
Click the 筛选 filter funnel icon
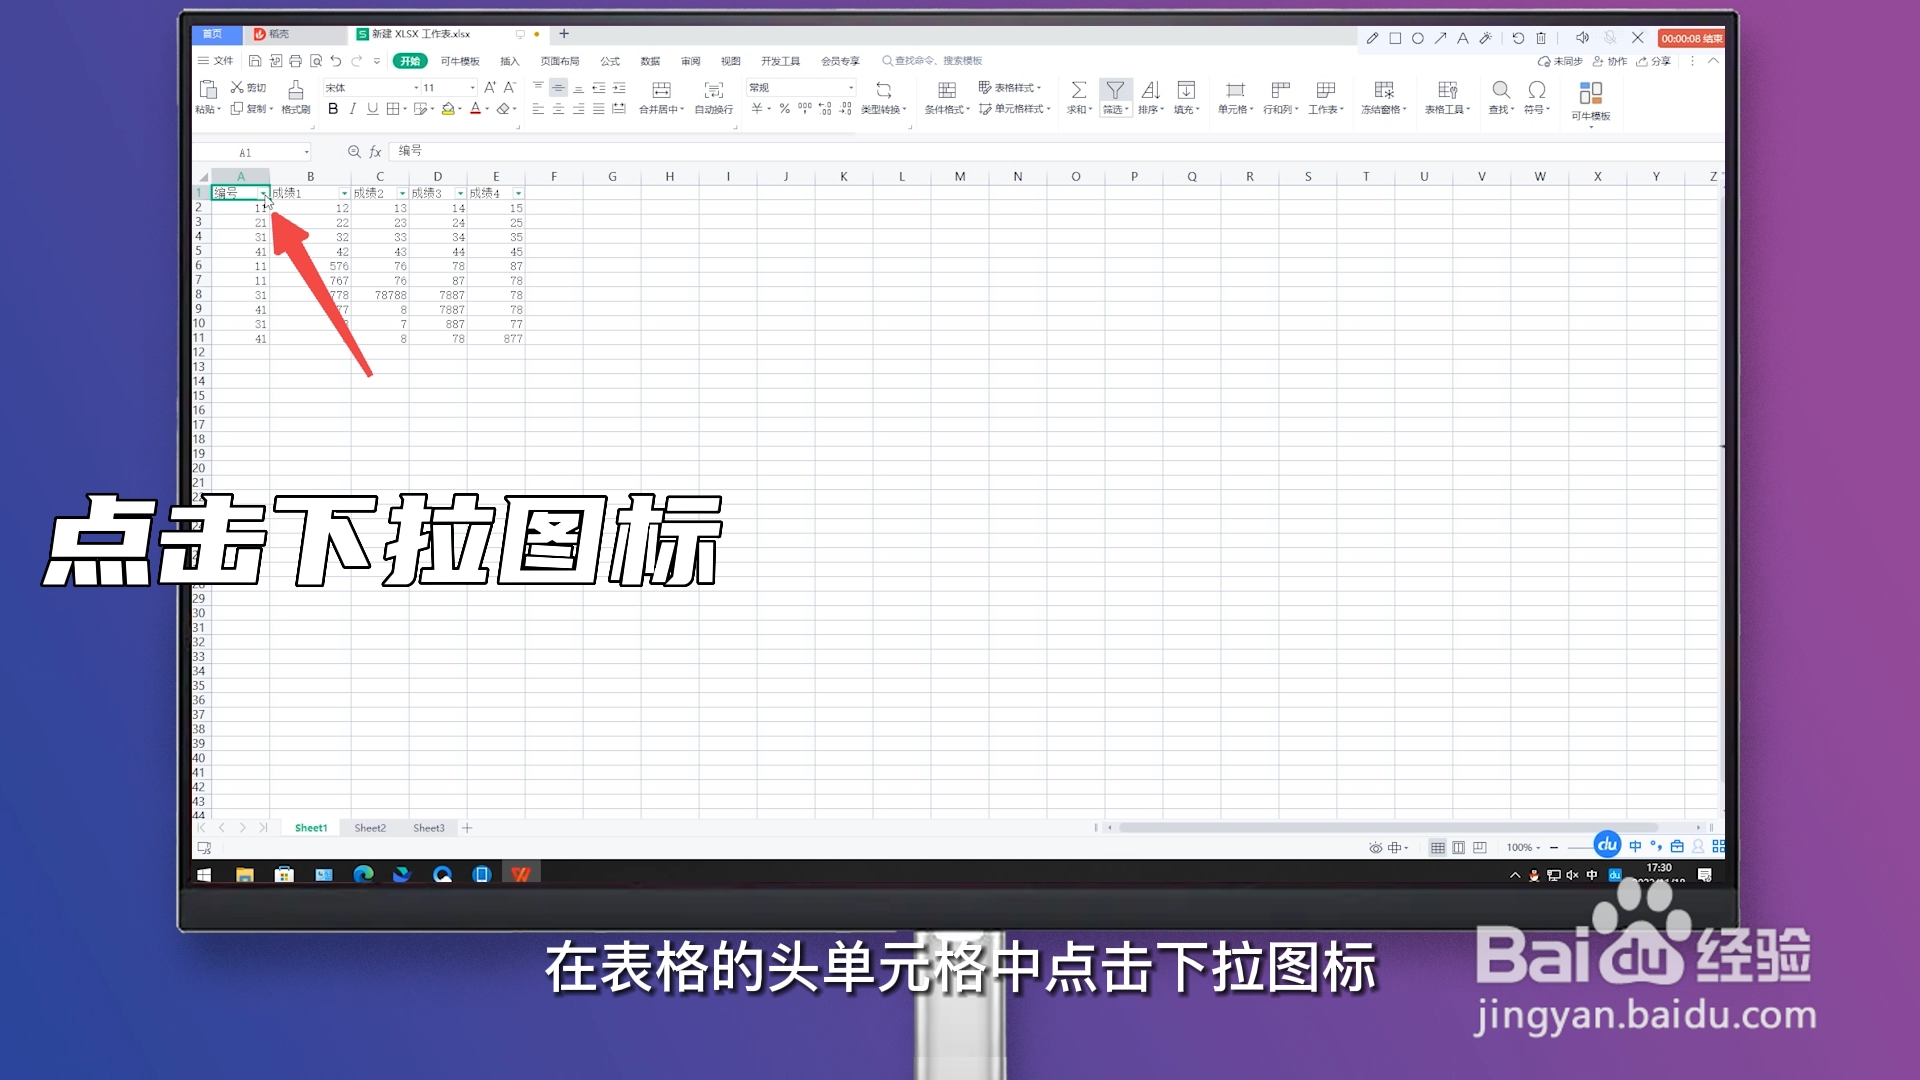(1116, 90)
